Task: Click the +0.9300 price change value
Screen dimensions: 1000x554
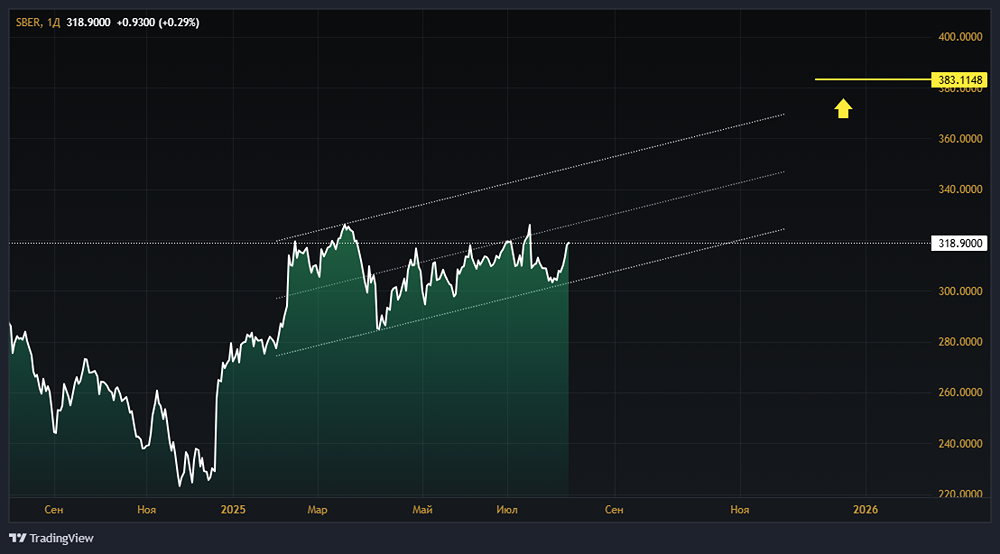Action: [x=136, y=22]
